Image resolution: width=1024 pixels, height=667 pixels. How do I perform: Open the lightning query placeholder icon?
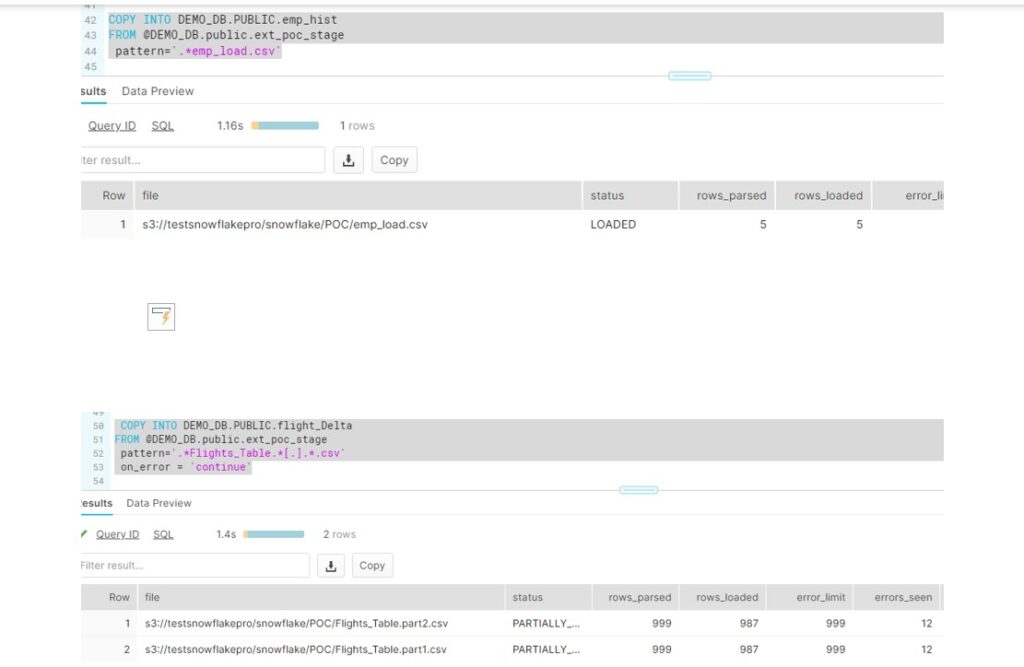coord(161,316)
